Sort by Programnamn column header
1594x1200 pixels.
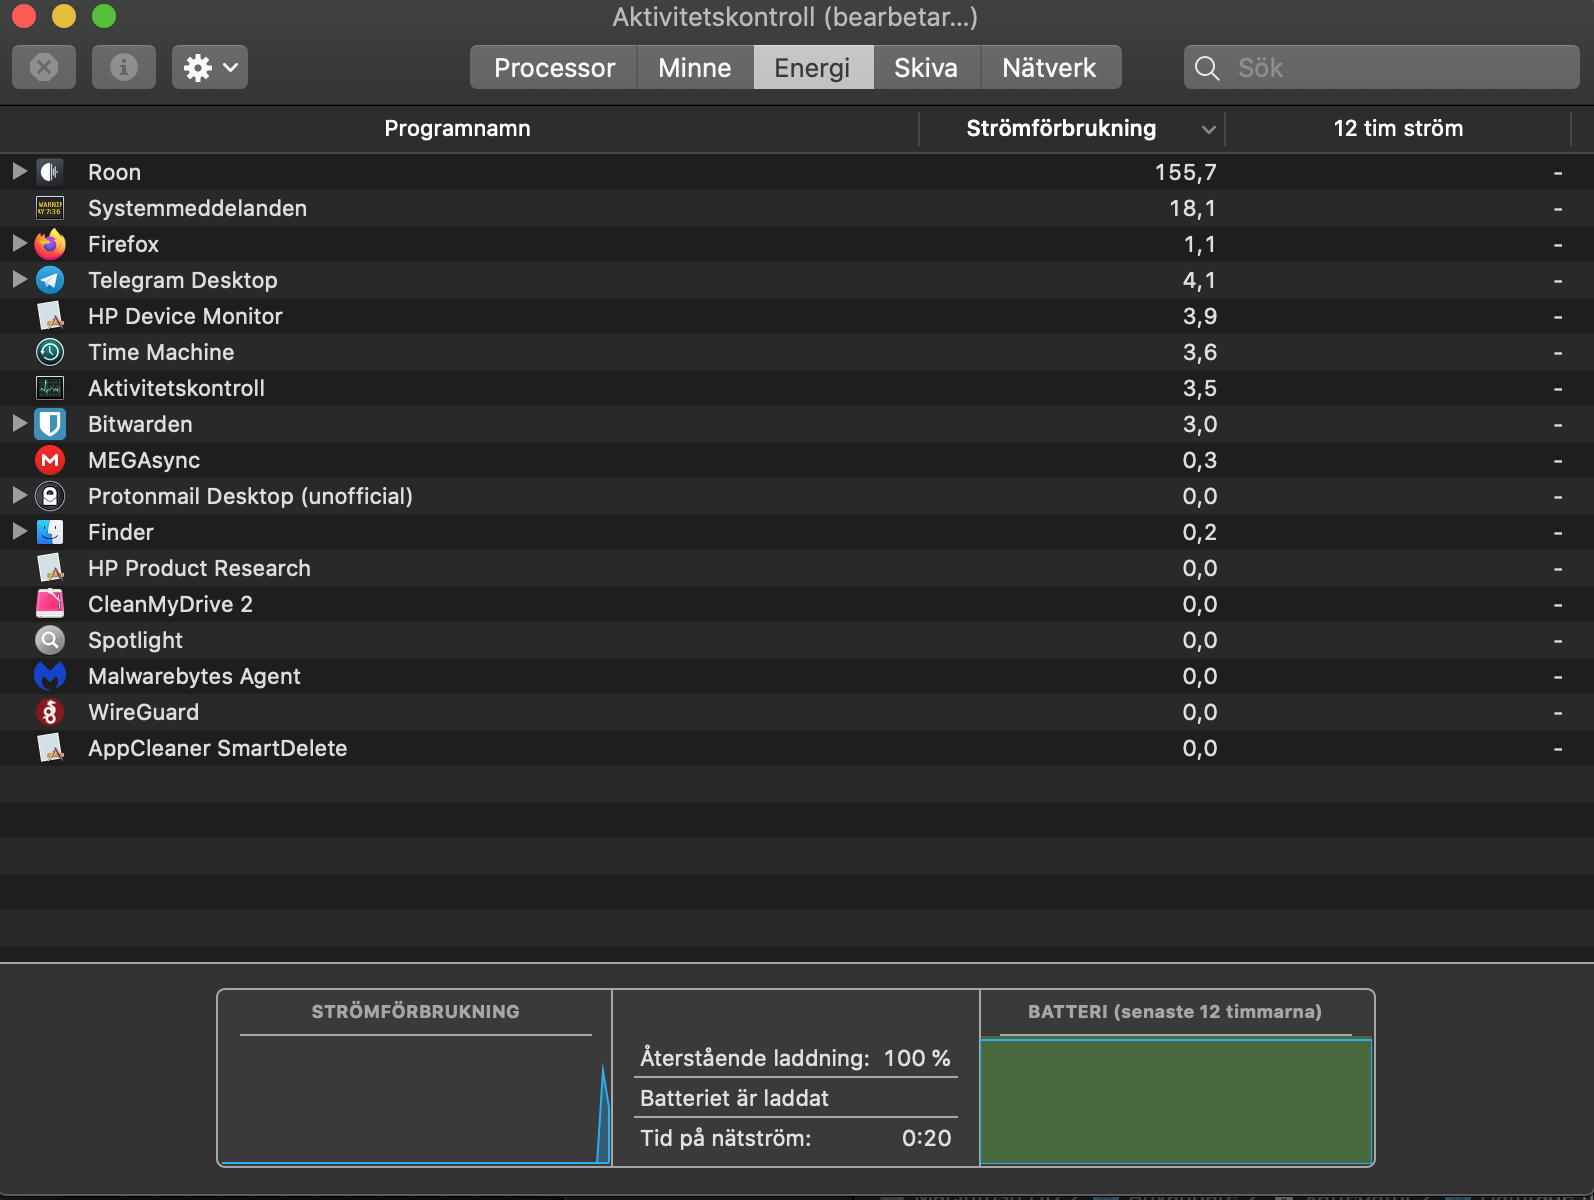coord(458,129)
